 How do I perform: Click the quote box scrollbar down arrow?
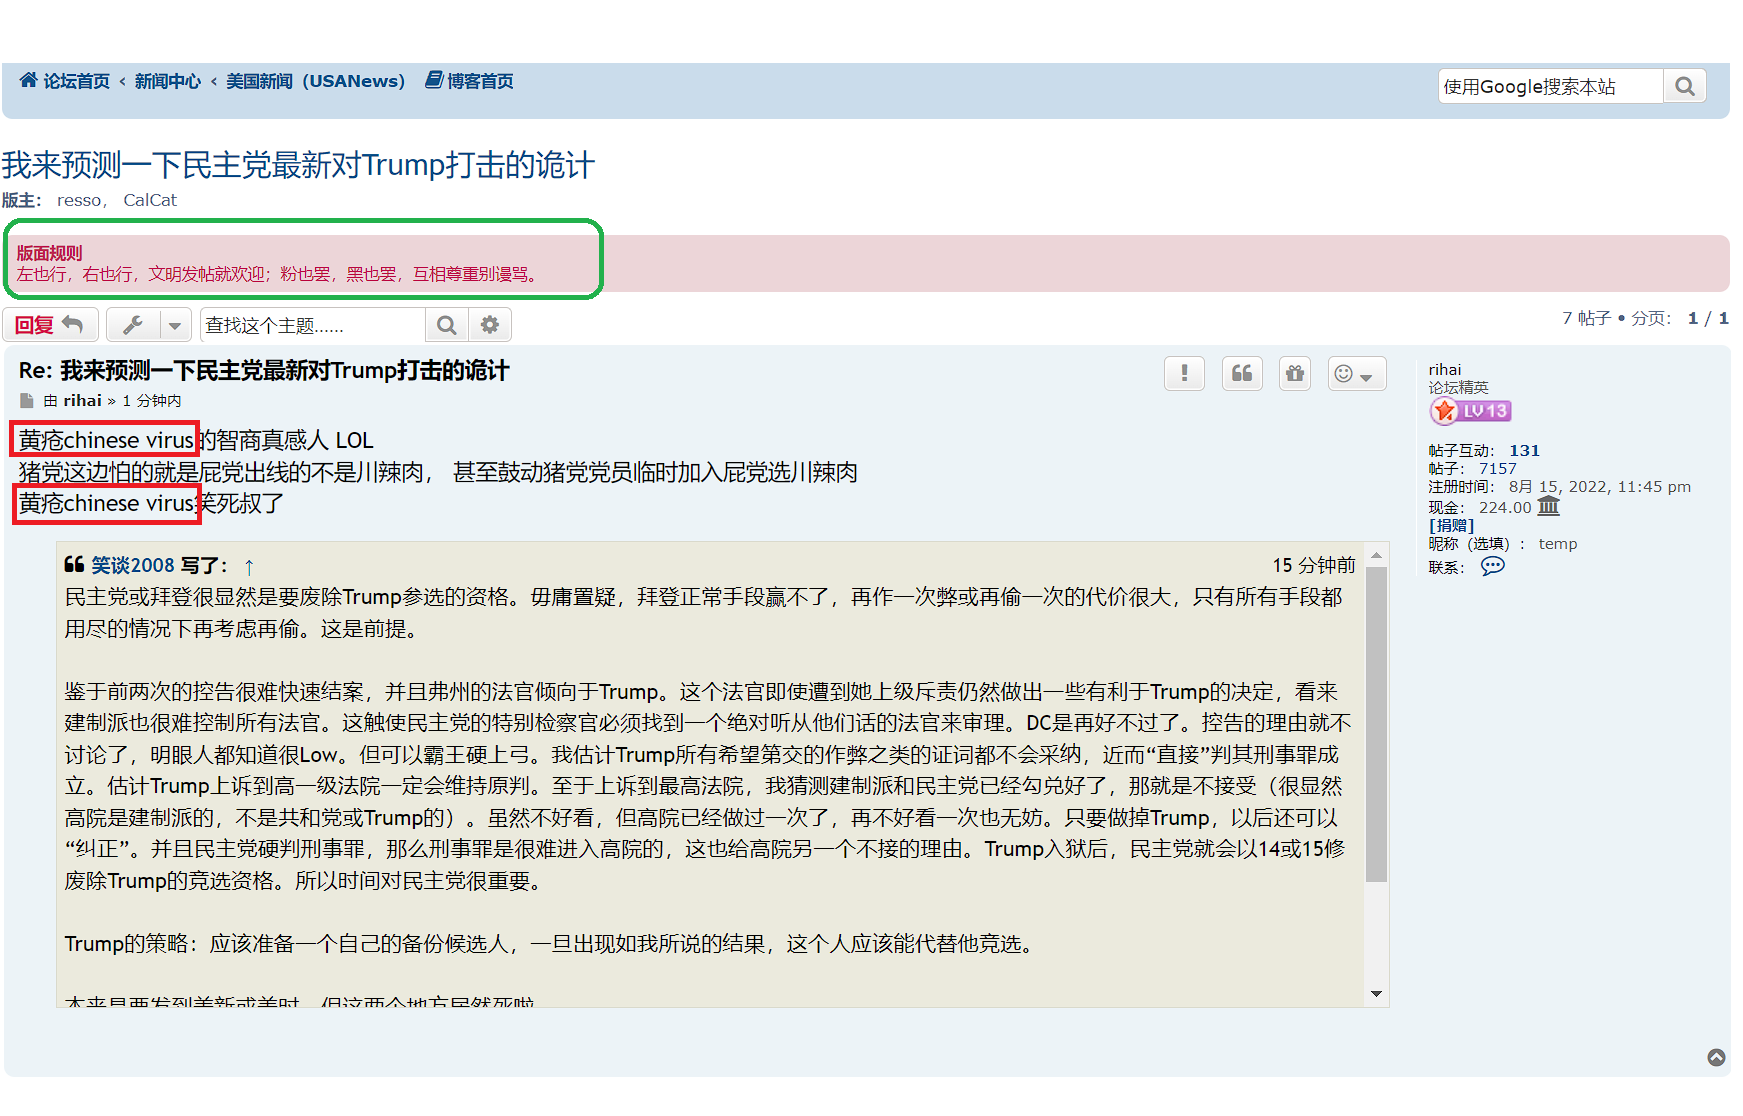(x=1377, y=994)
